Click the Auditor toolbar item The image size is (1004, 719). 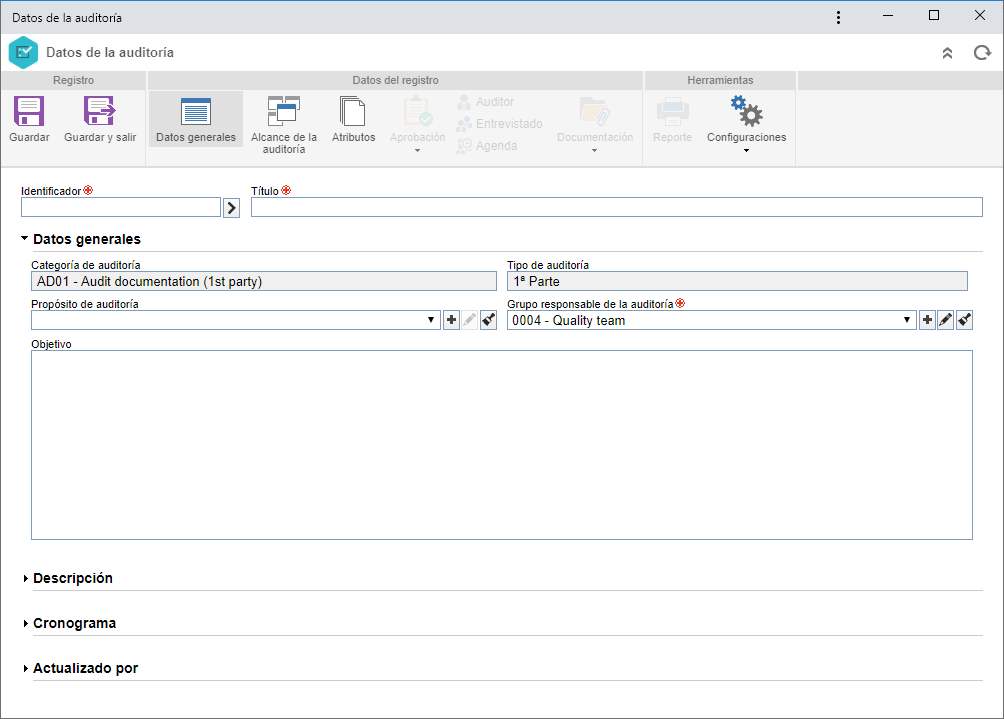[485, 102]
